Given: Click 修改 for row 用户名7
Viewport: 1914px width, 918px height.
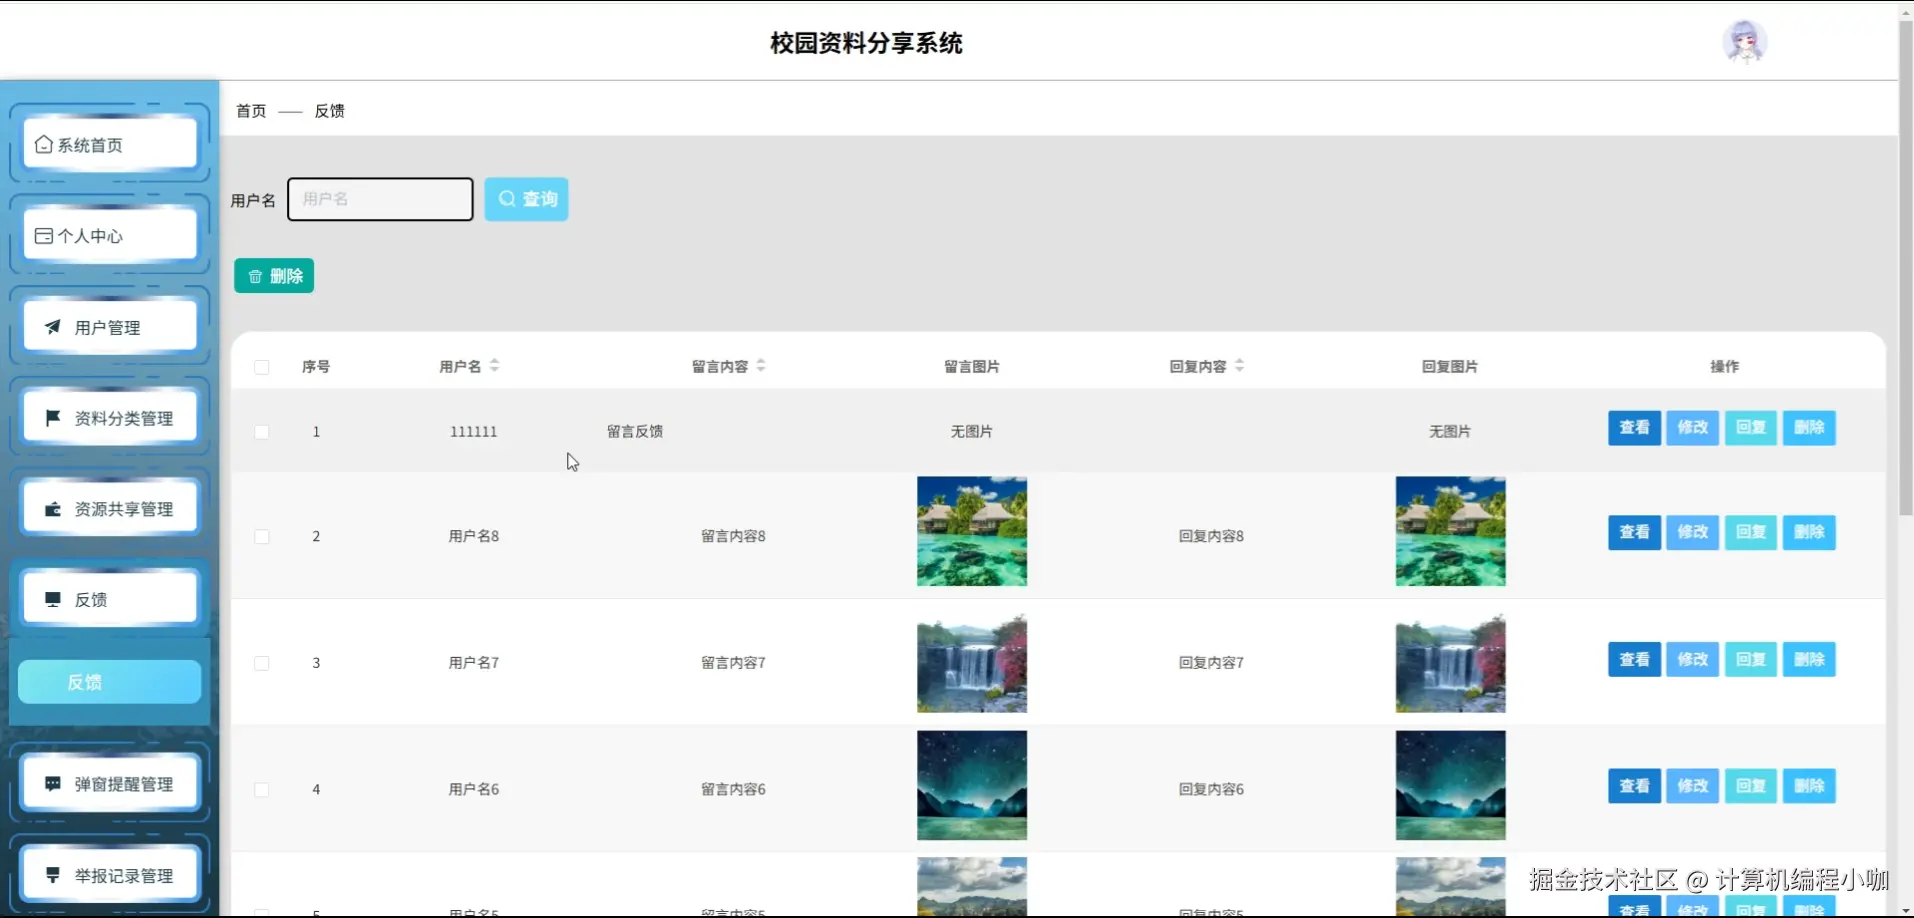Looking at the screenshot, I should pyautogui.click(x=1692, y=660).
